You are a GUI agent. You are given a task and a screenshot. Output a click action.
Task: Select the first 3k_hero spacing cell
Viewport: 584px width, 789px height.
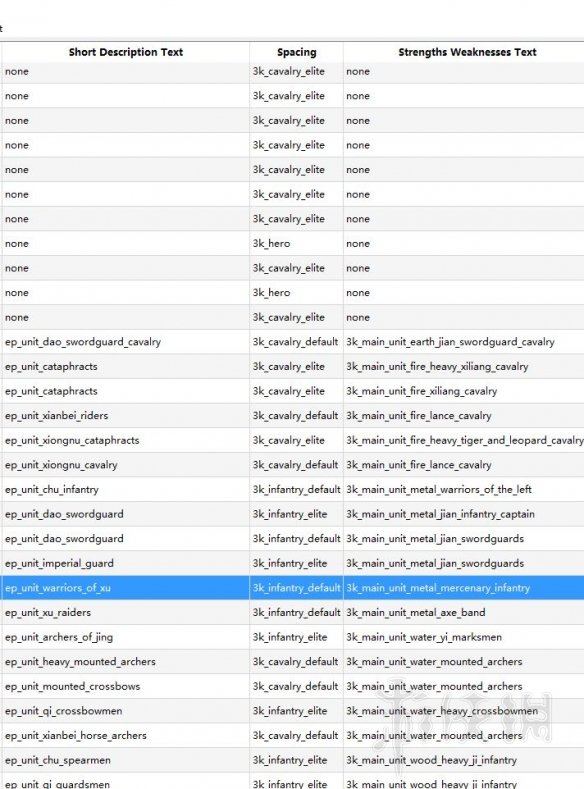296,244
